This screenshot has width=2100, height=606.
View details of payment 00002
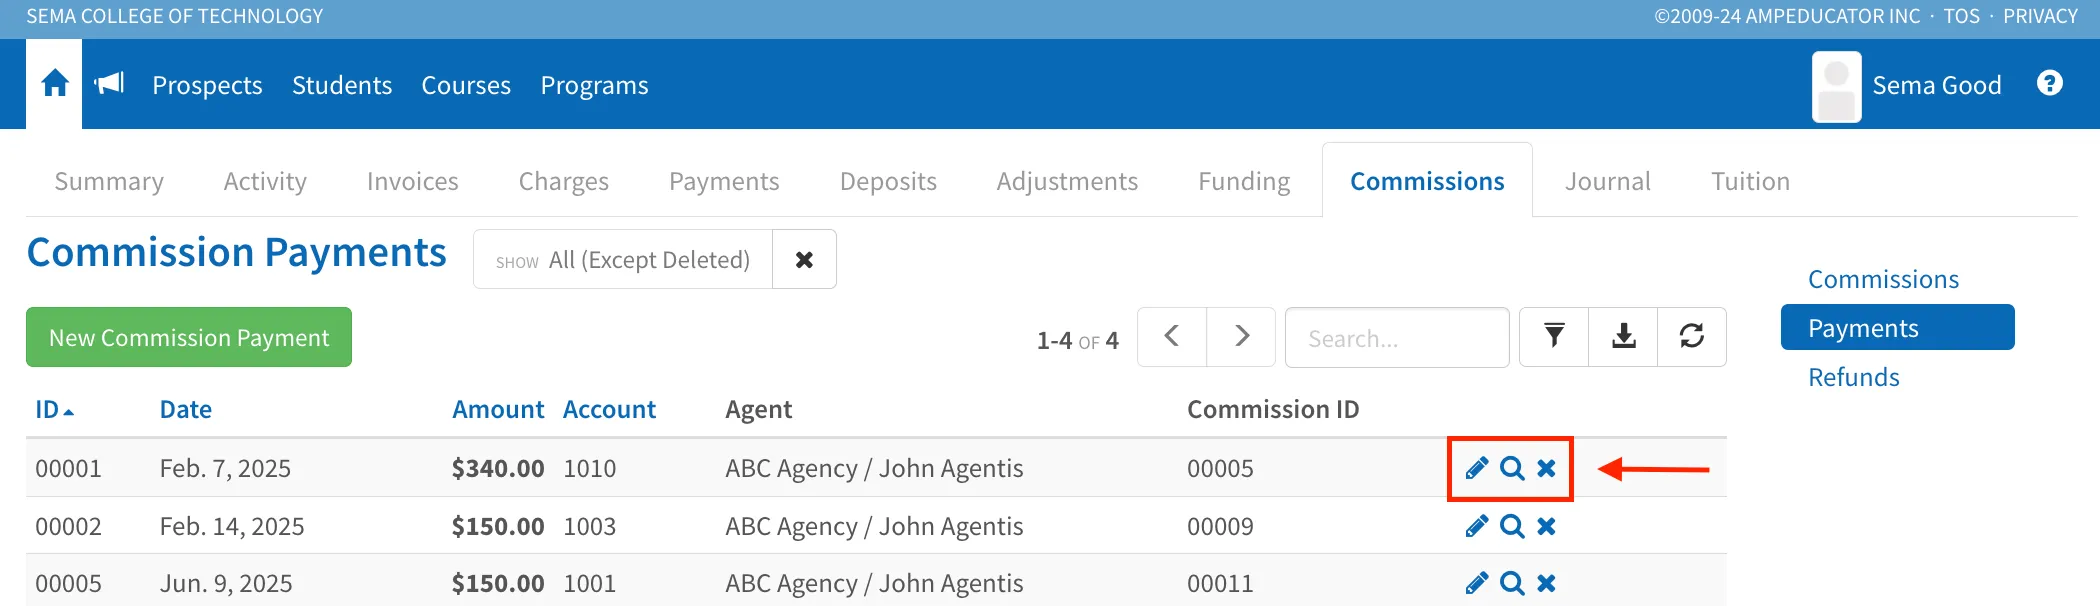pos(1512,526)
